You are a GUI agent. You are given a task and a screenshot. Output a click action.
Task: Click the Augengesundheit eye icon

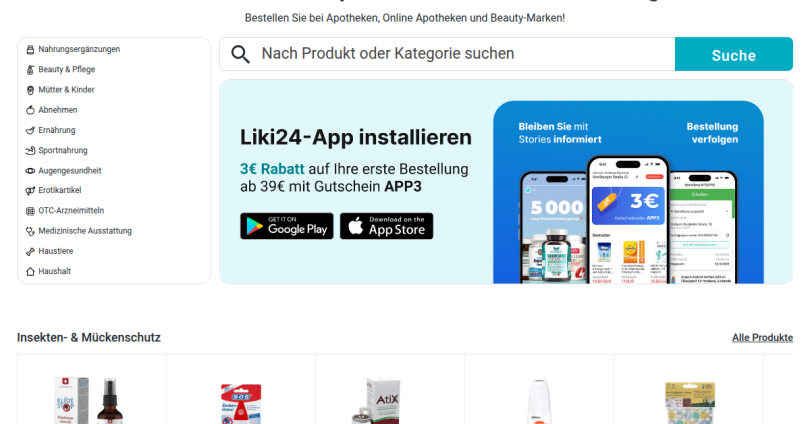click(x=30, y=170)
